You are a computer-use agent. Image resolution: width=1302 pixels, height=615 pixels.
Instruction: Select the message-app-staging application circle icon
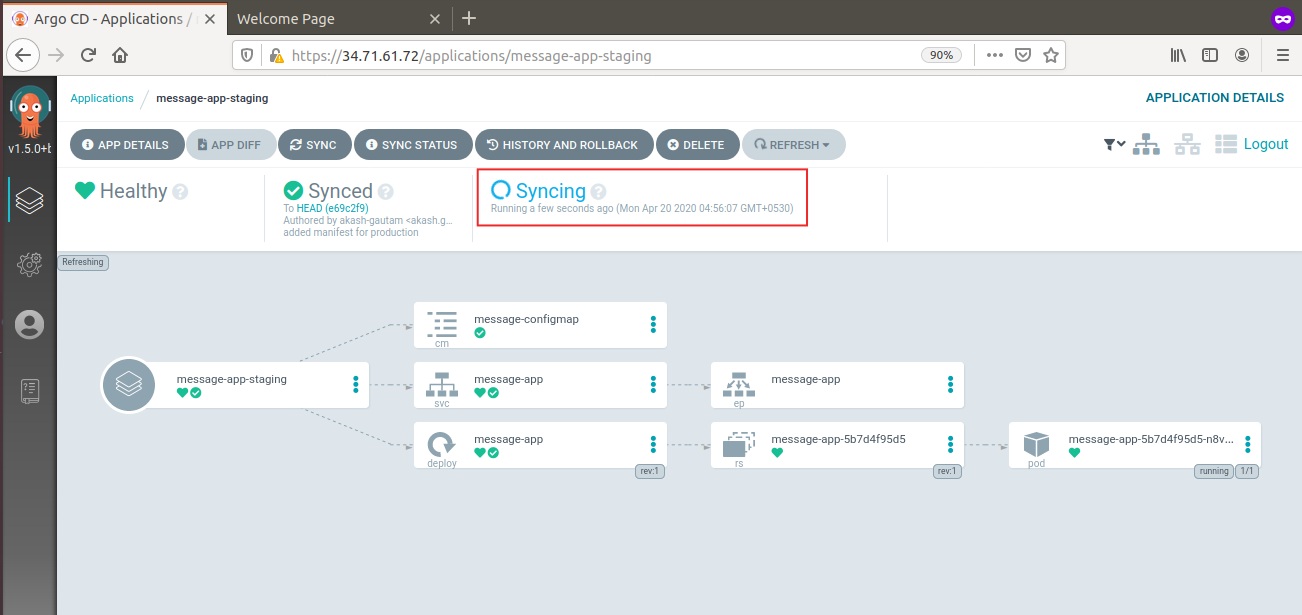click(x=128, y=384)
